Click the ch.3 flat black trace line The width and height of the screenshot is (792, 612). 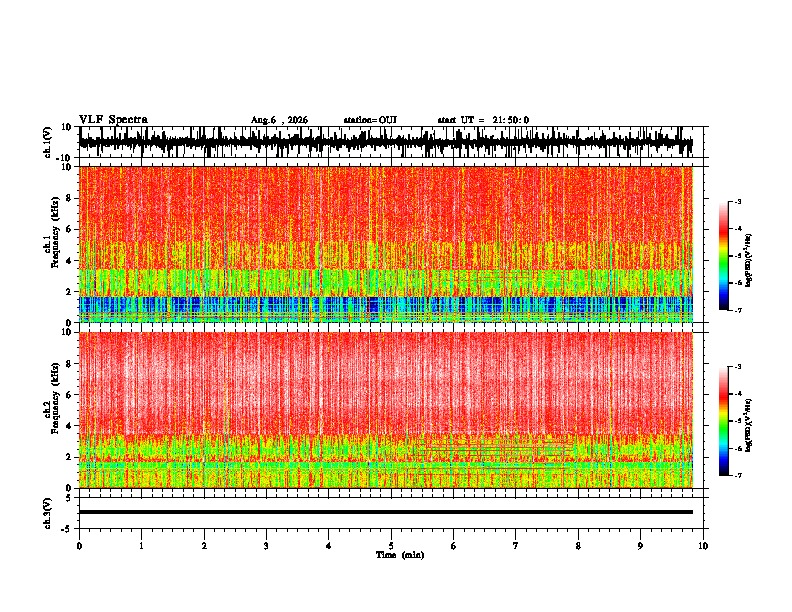pos(386,512)
